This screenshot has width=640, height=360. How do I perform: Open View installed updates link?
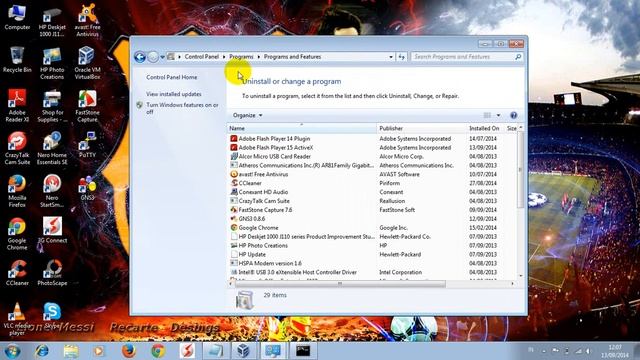tap(173, 94)
